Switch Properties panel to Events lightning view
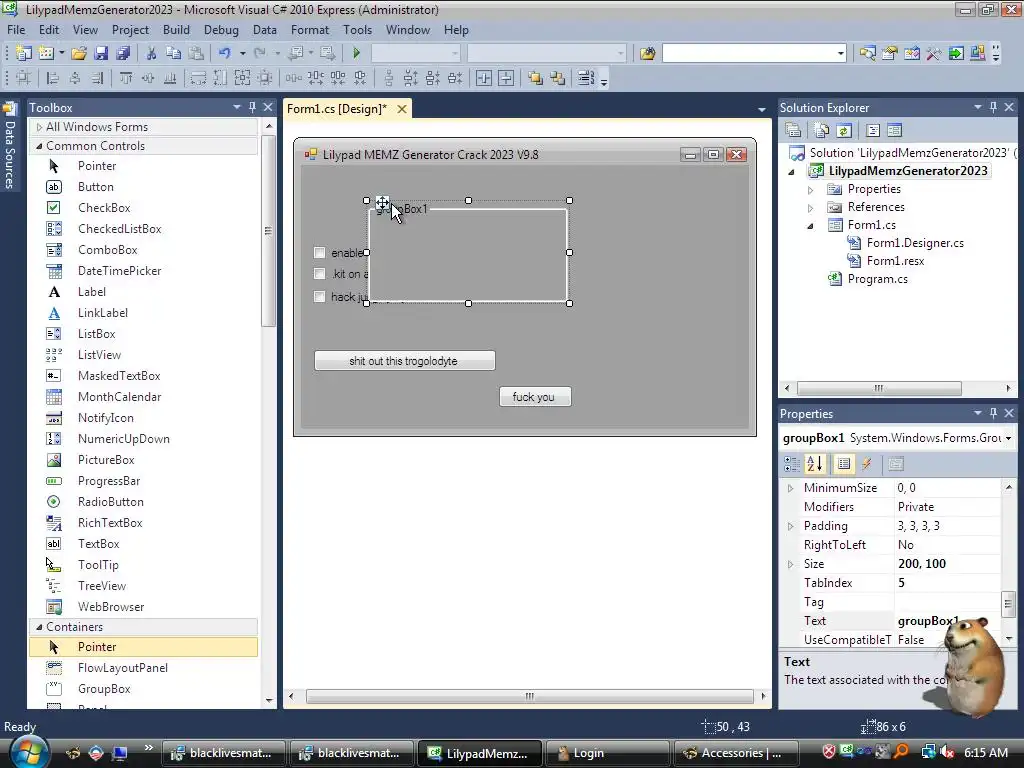 point(867,464)
